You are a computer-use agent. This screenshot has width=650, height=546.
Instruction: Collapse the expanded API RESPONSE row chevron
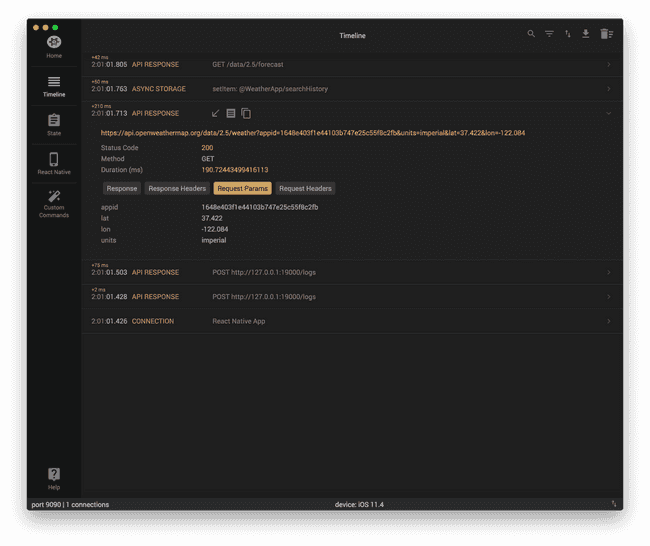point(609,113)
